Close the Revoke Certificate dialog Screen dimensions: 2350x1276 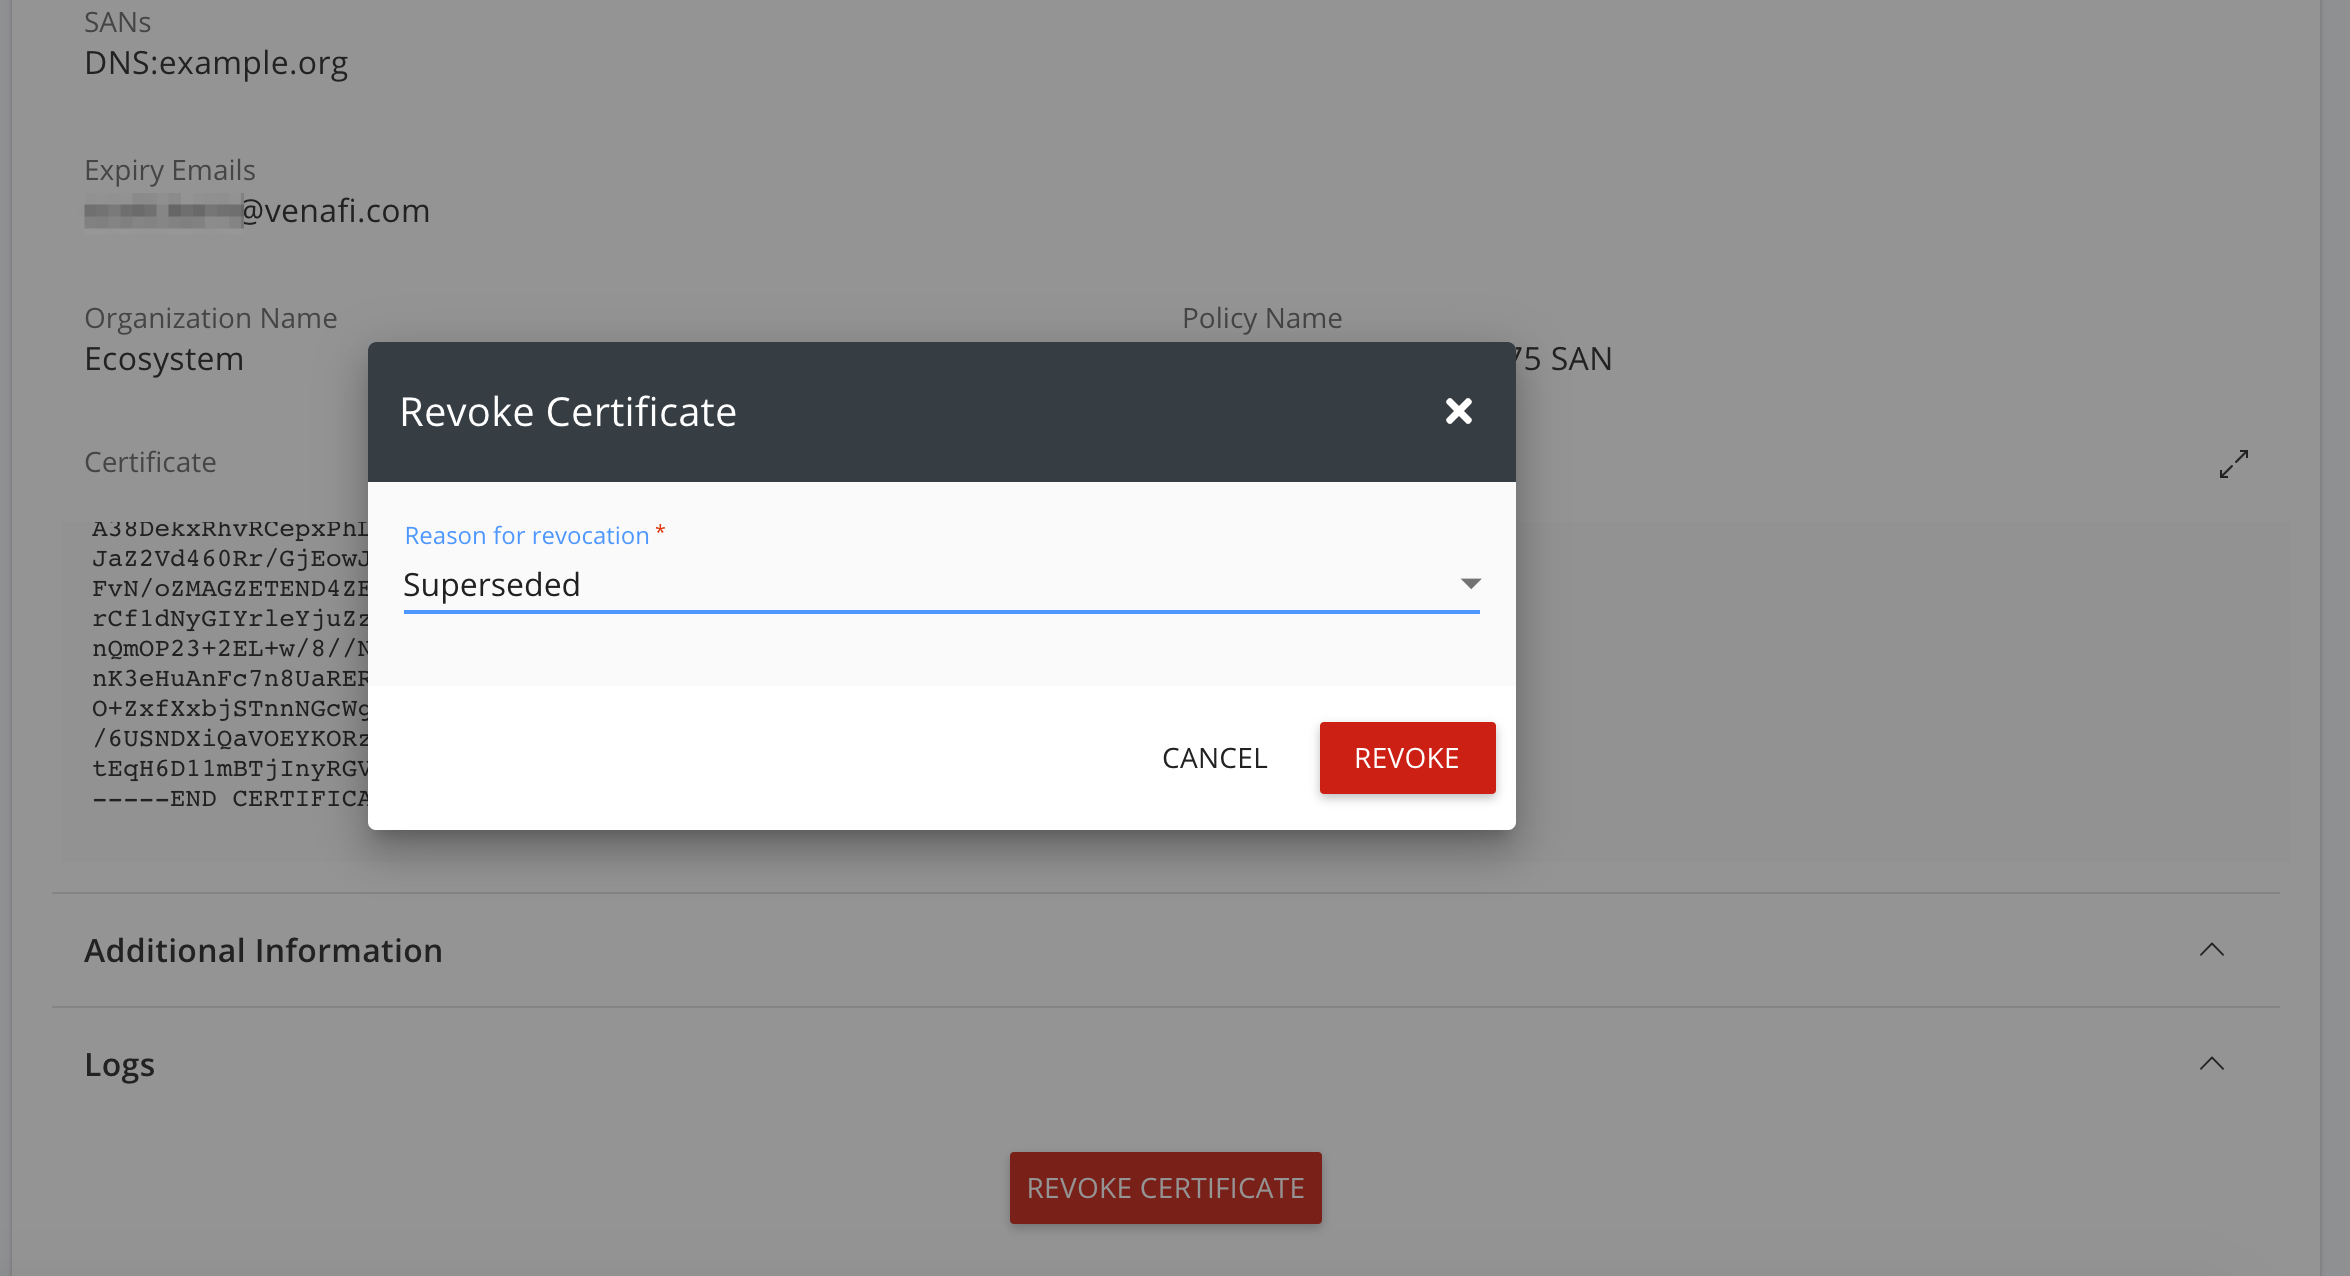[x=1459, y=411]
